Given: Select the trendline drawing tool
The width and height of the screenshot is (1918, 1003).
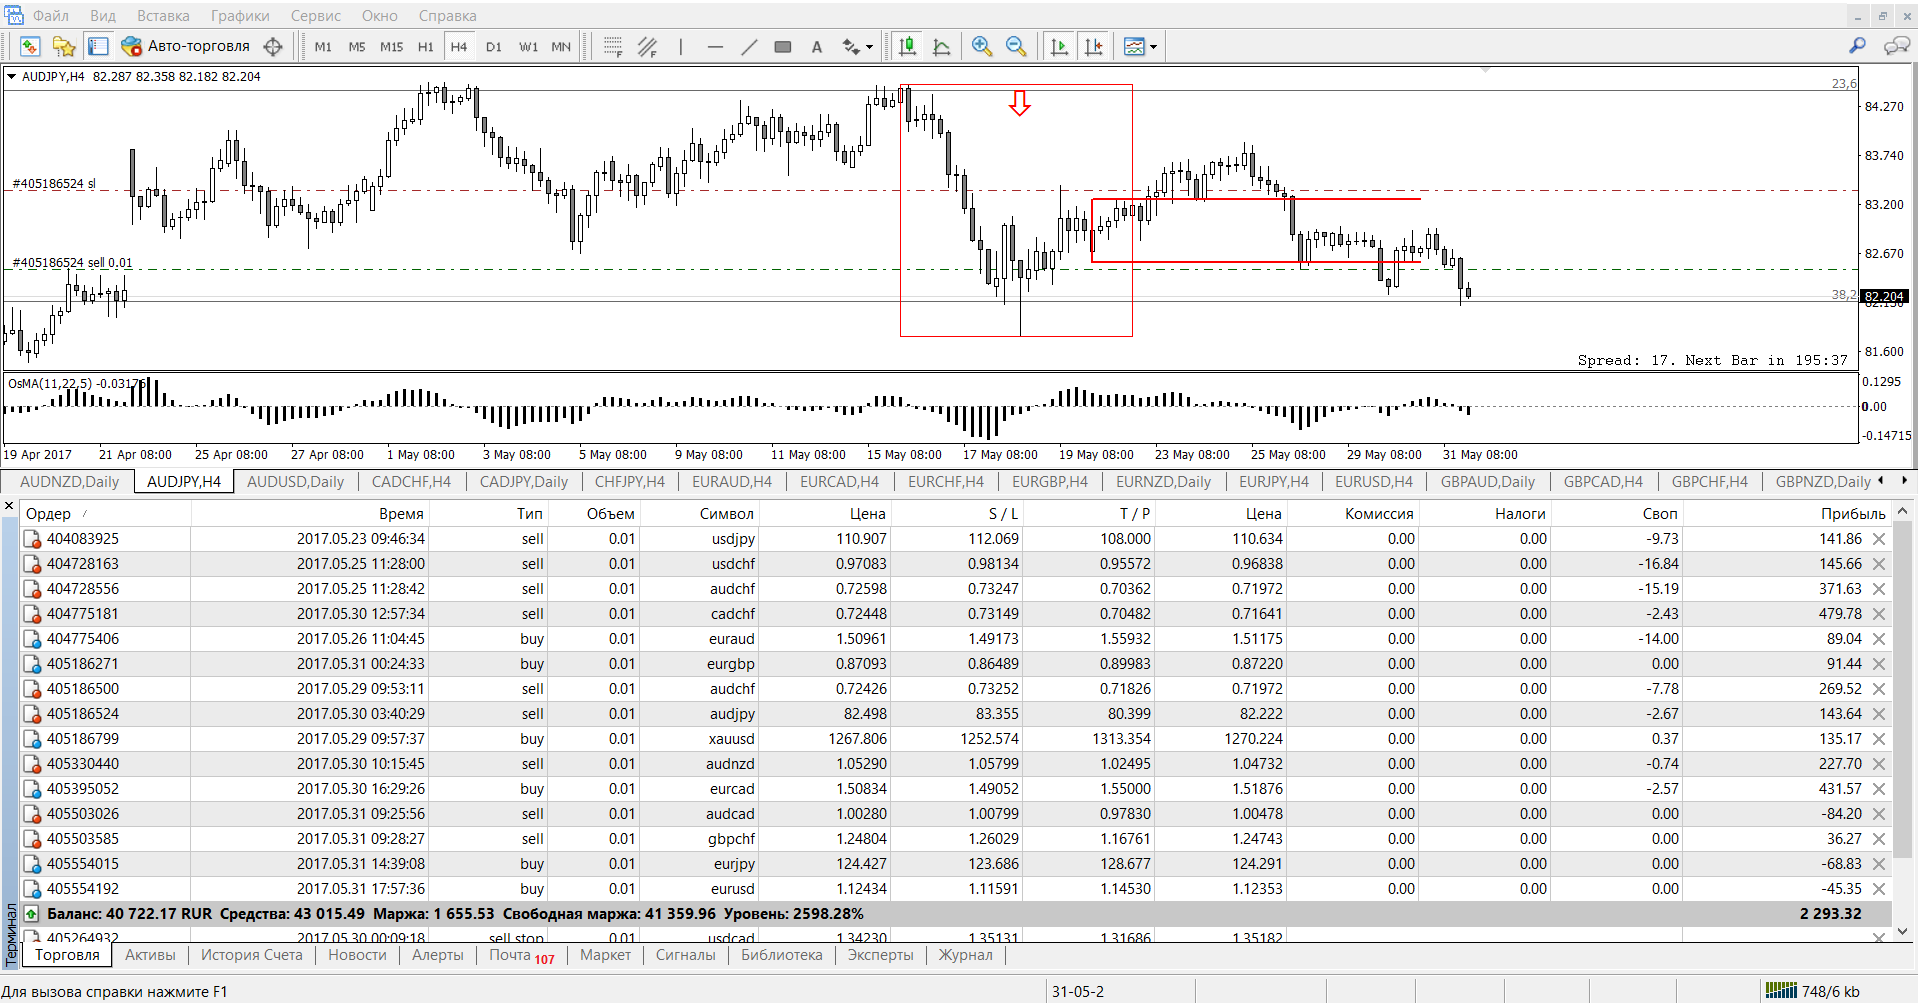Looking at the screenshot, I should 749,46.
